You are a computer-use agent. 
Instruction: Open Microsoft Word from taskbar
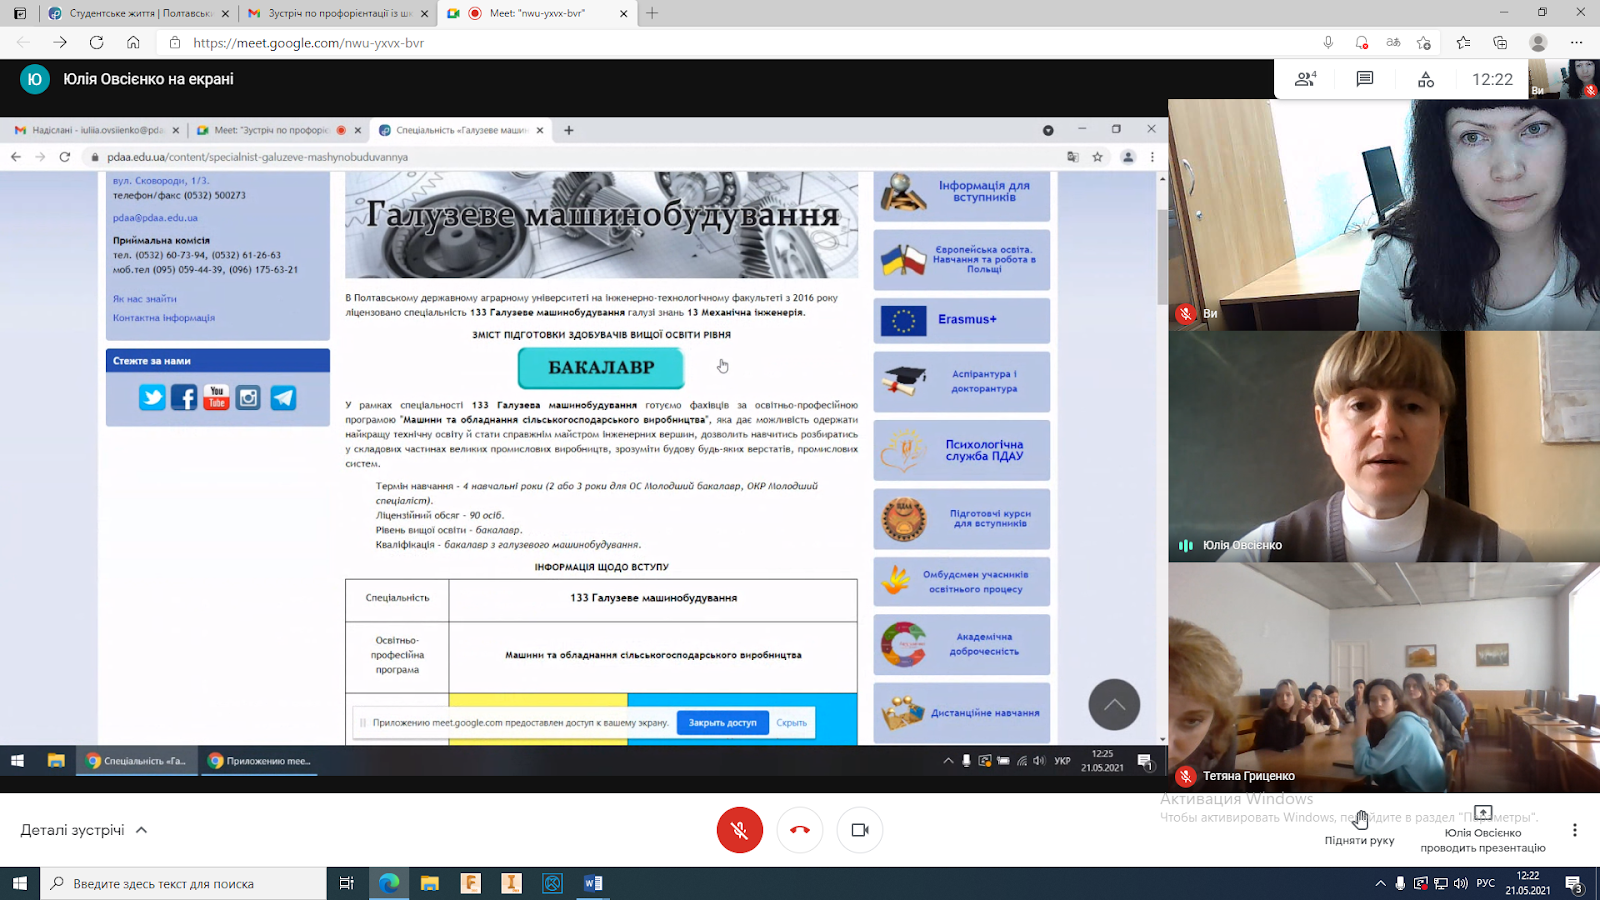tap(593, 883)
